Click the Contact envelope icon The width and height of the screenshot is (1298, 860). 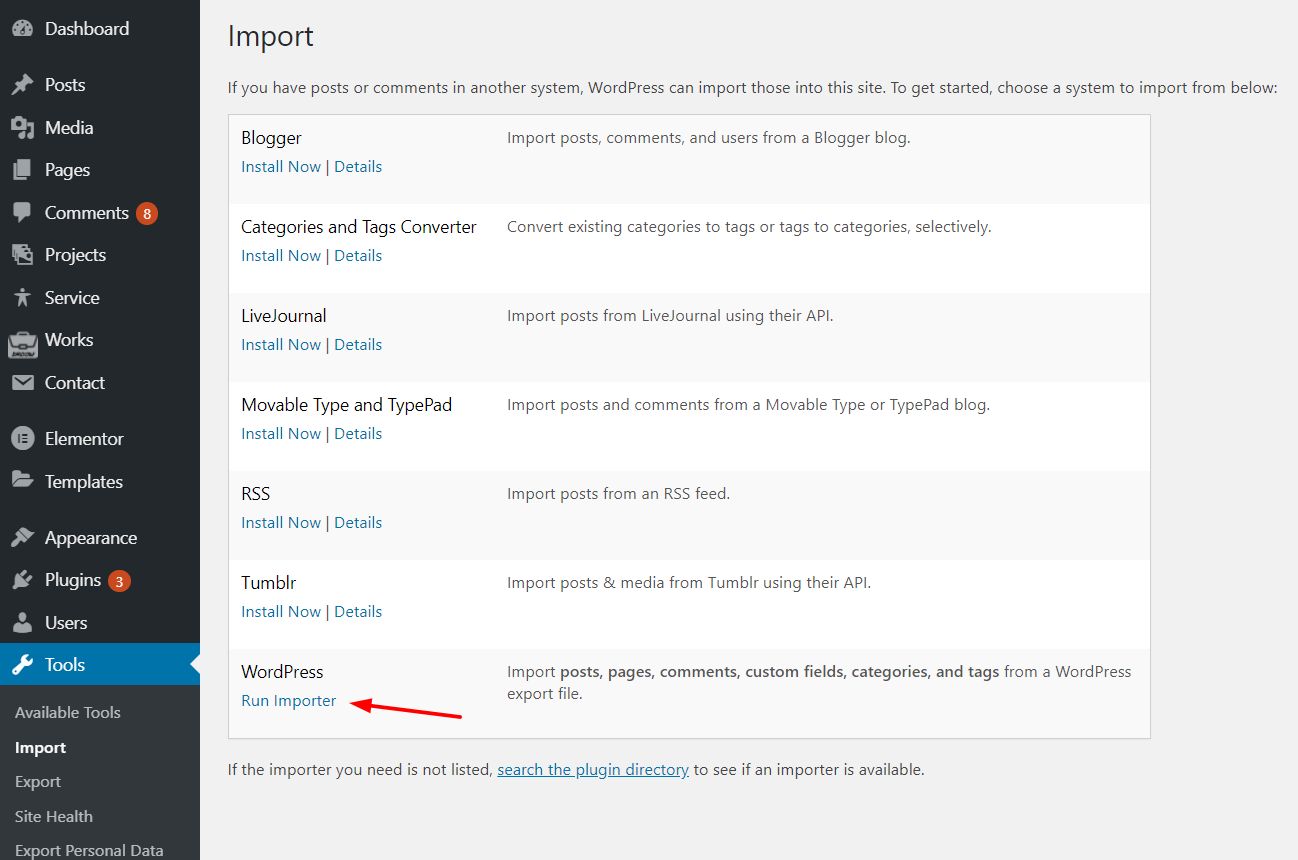[22, 383]
